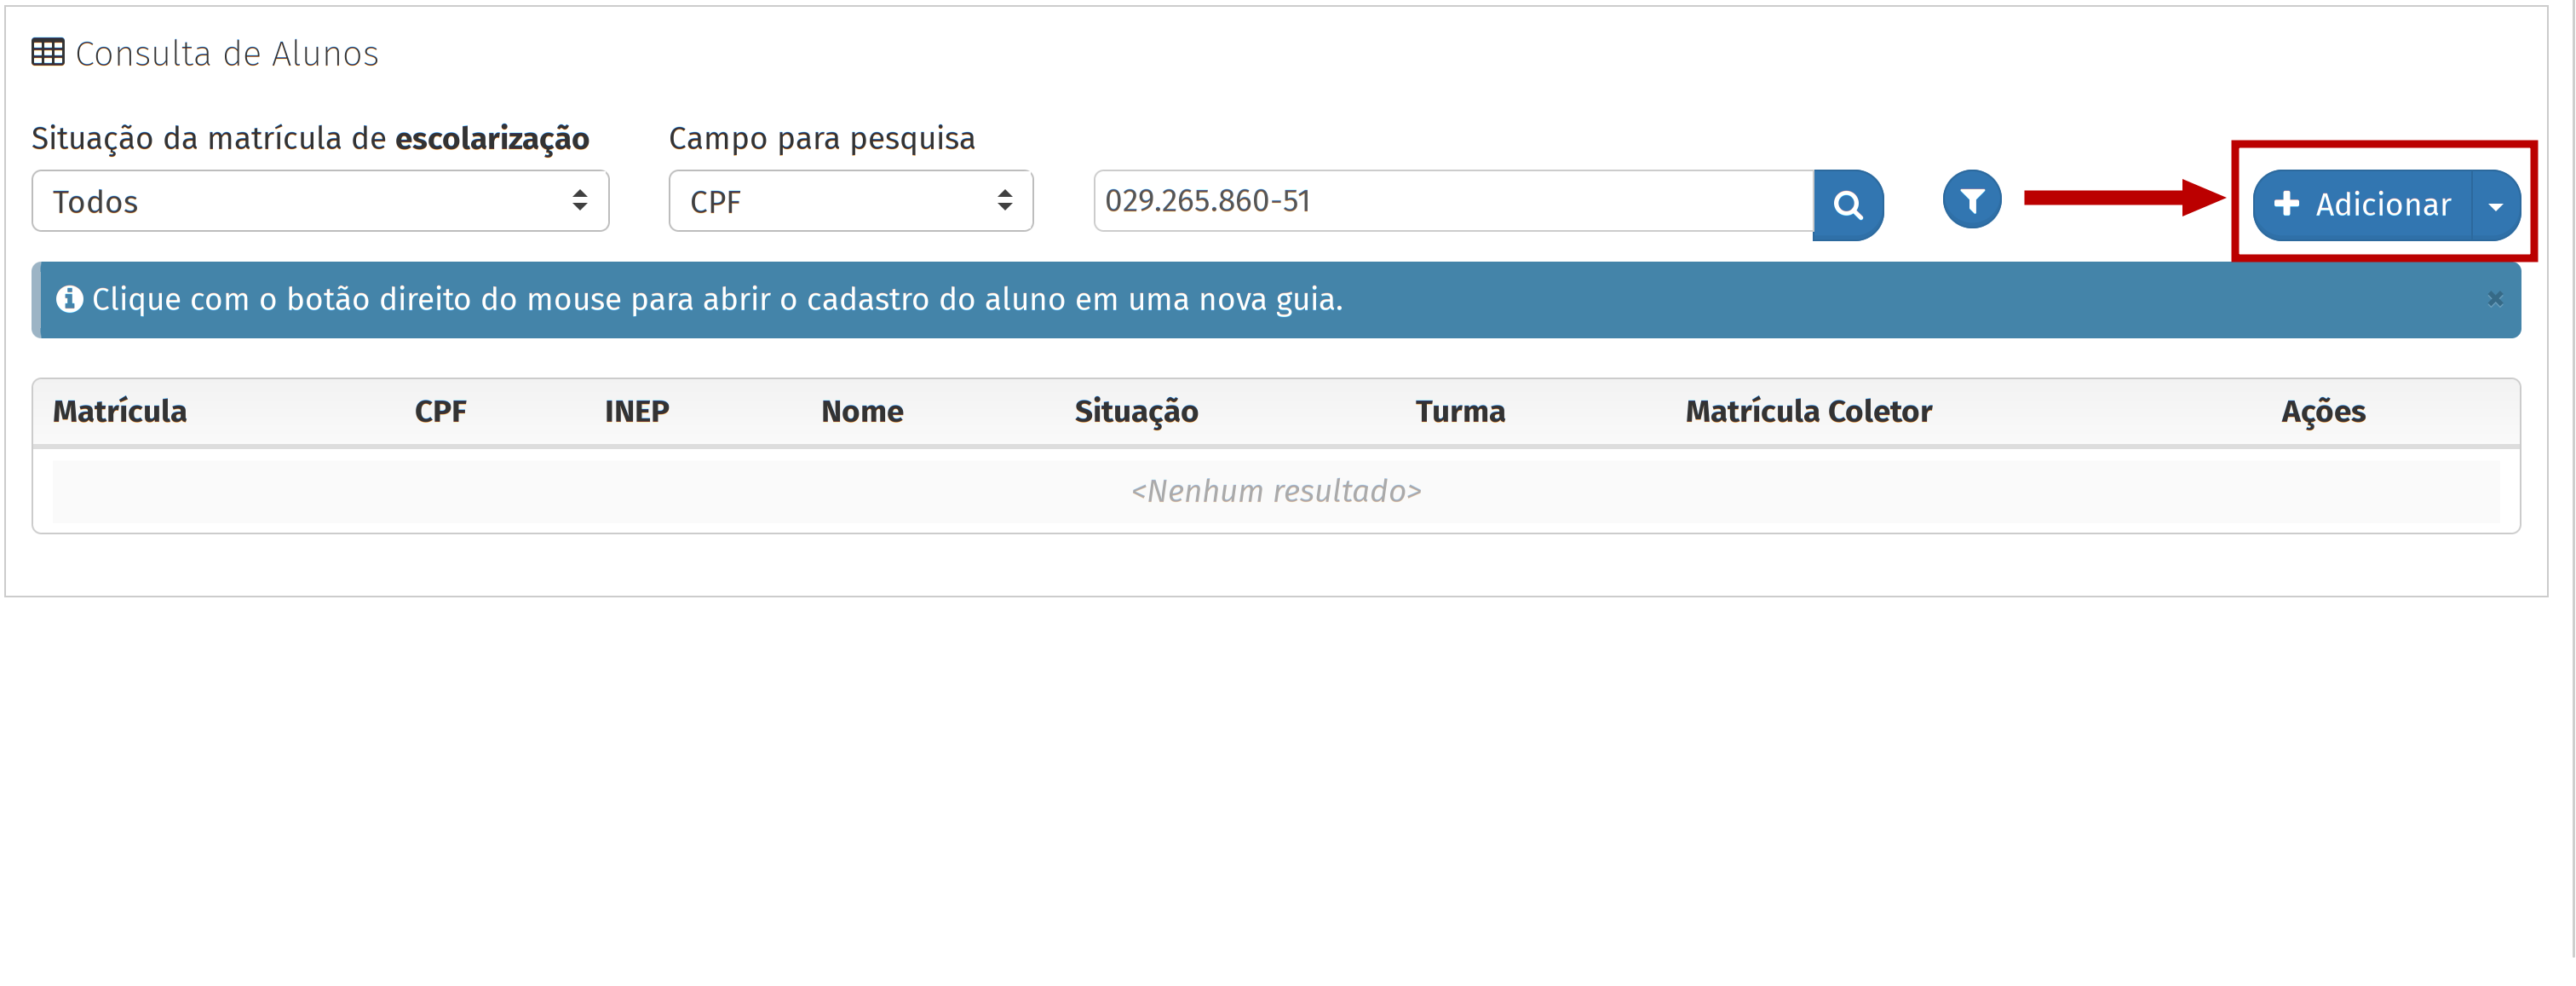Dismiss the blue info alert banner
The image size is (2576, 986).
point(2494,299)
